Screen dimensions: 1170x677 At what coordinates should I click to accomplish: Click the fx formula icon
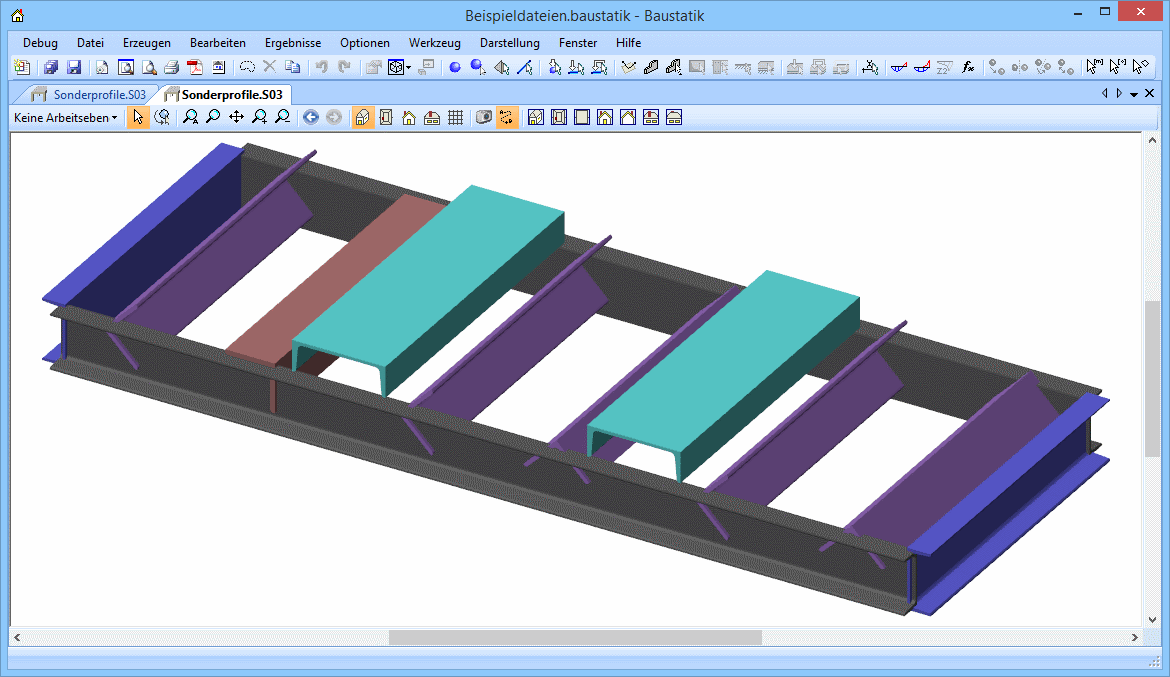click(x=968, y=68)
